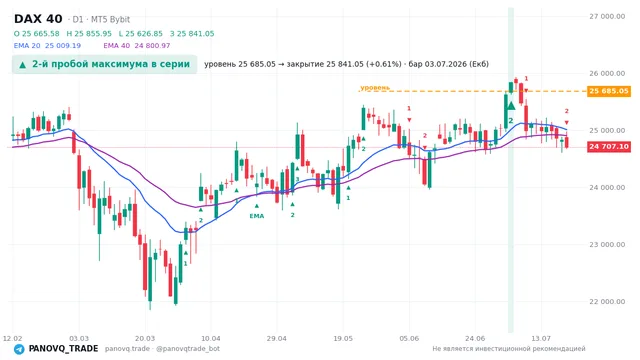Select the 'EMA 20 25 009.19' legend
Viewport: 640px width, 360px height.
coord(47,46)
